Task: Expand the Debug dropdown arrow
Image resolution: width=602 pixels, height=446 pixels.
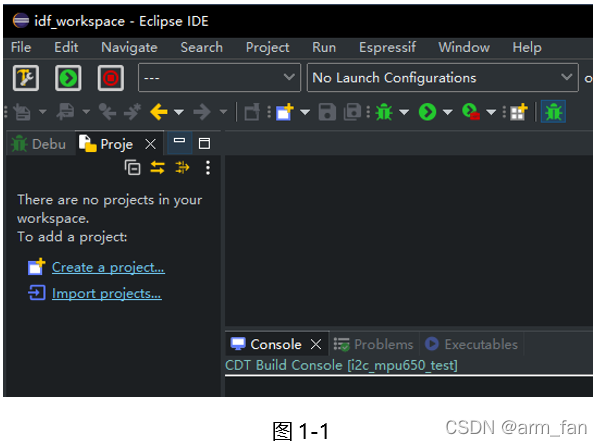Action: click(x=404, y=112)
